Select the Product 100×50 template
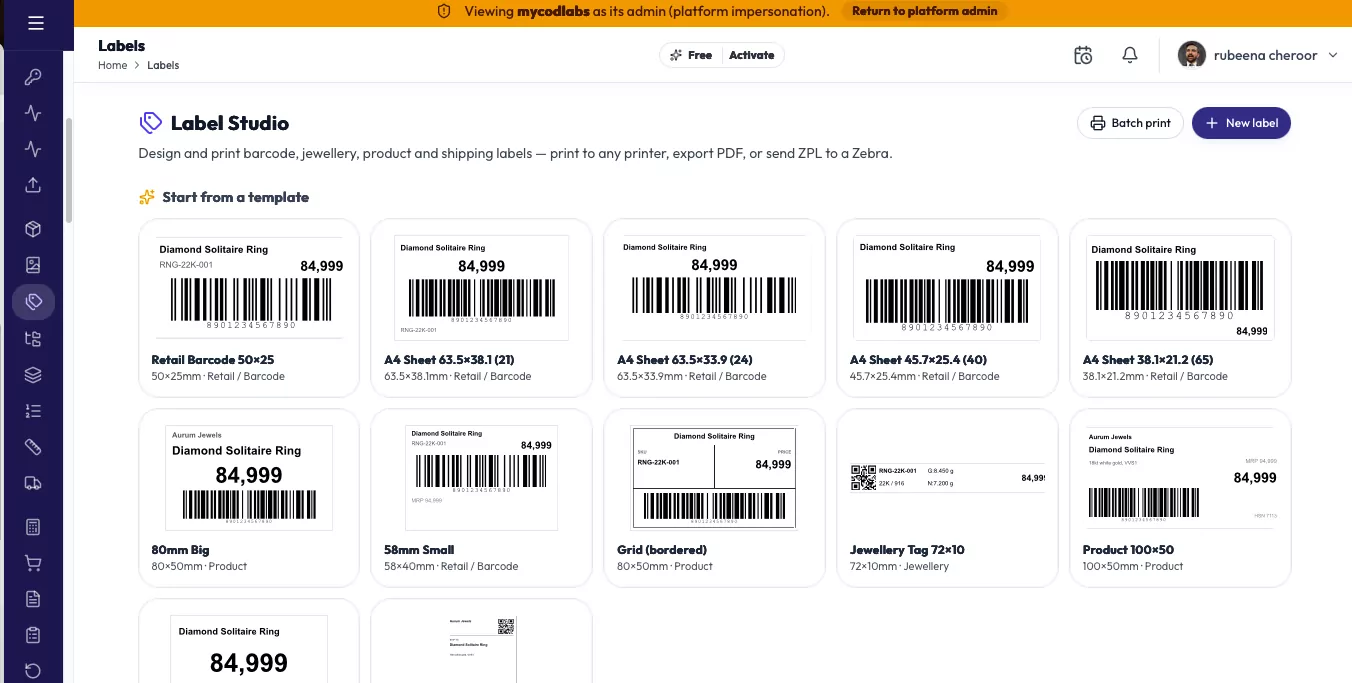The image size is (1352, 683). coord(1180,498)
